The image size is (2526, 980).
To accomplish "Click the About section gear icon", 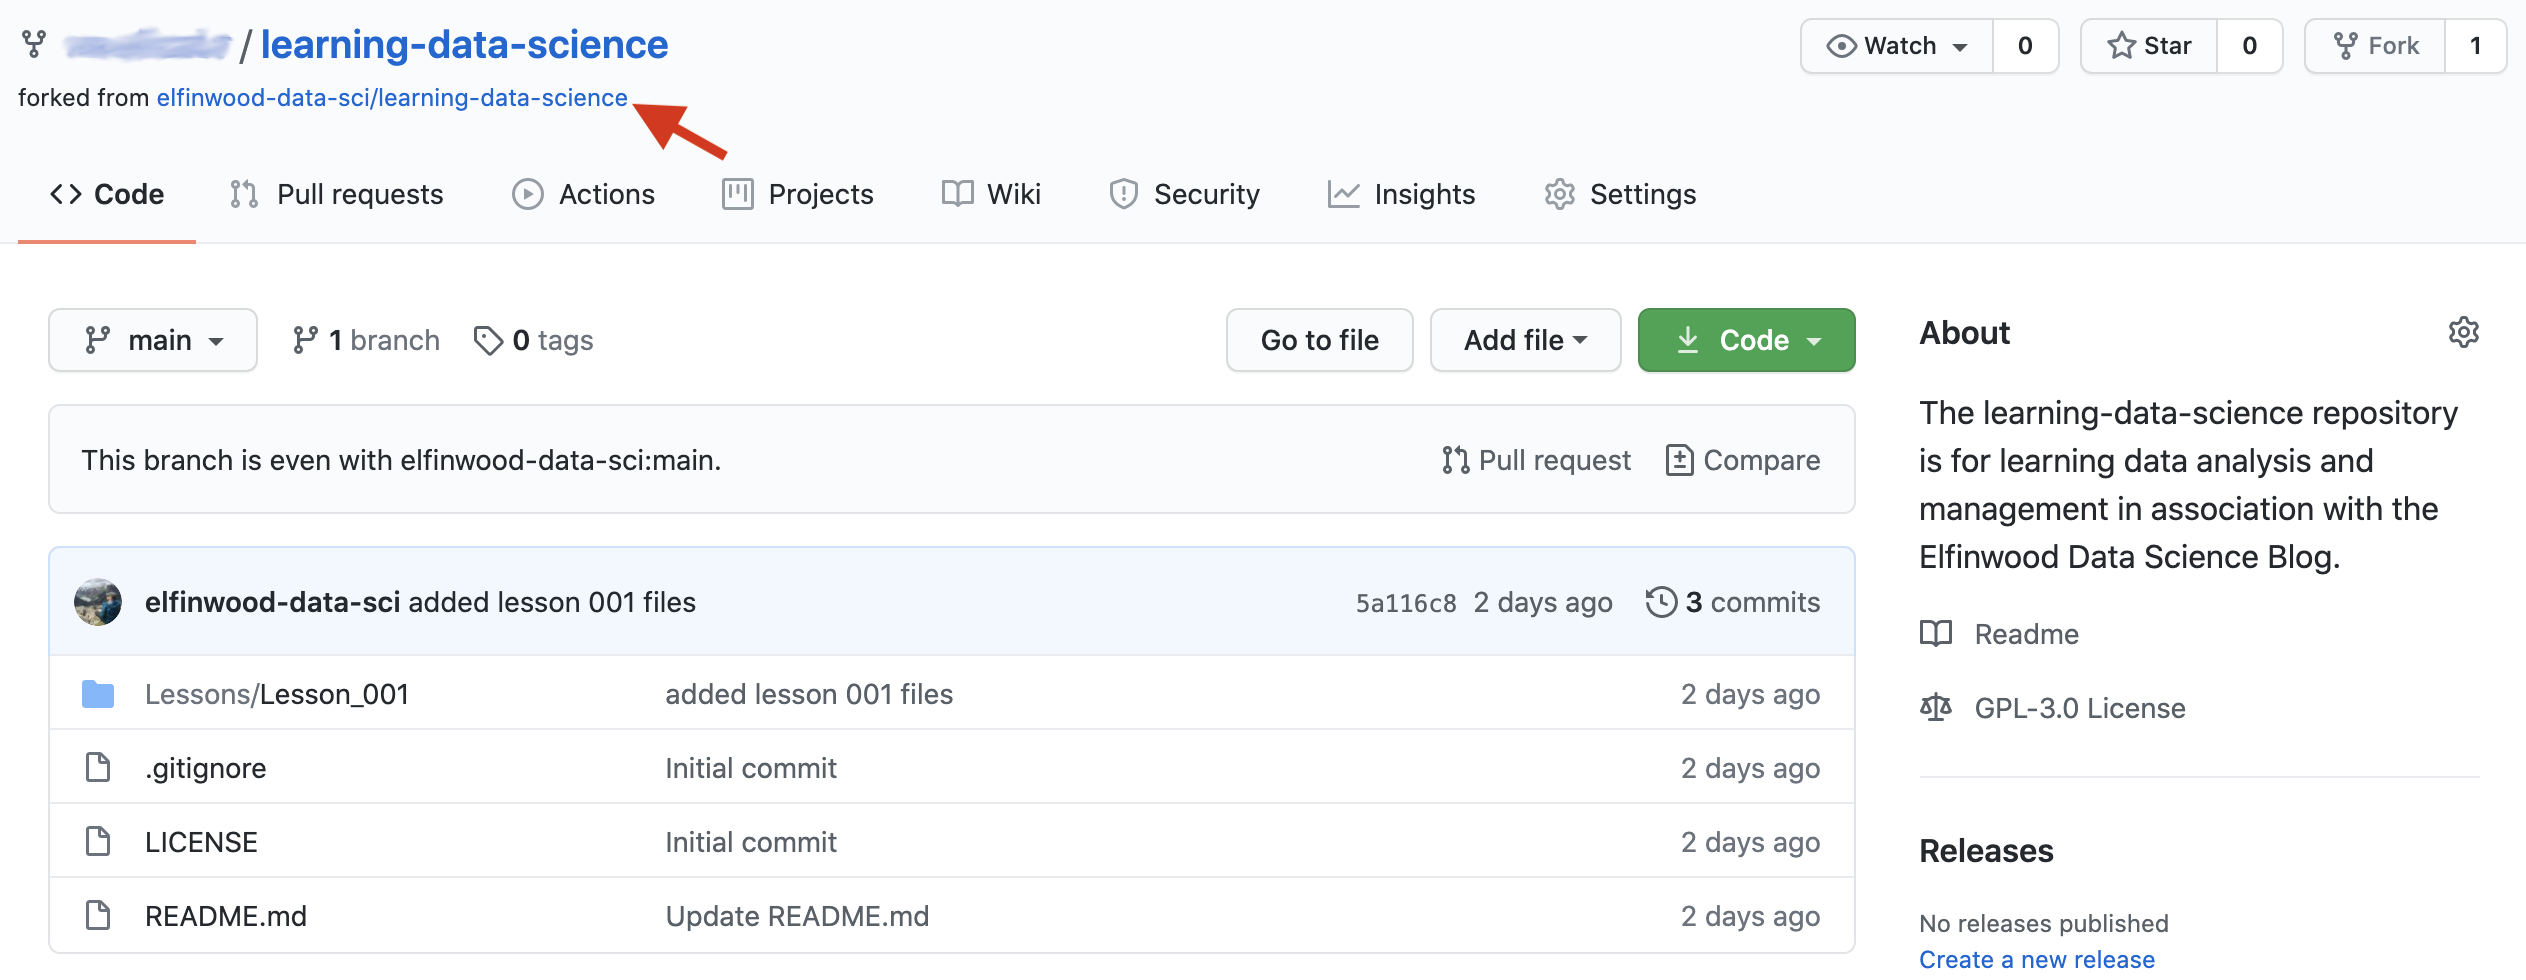I will 2463,332.
